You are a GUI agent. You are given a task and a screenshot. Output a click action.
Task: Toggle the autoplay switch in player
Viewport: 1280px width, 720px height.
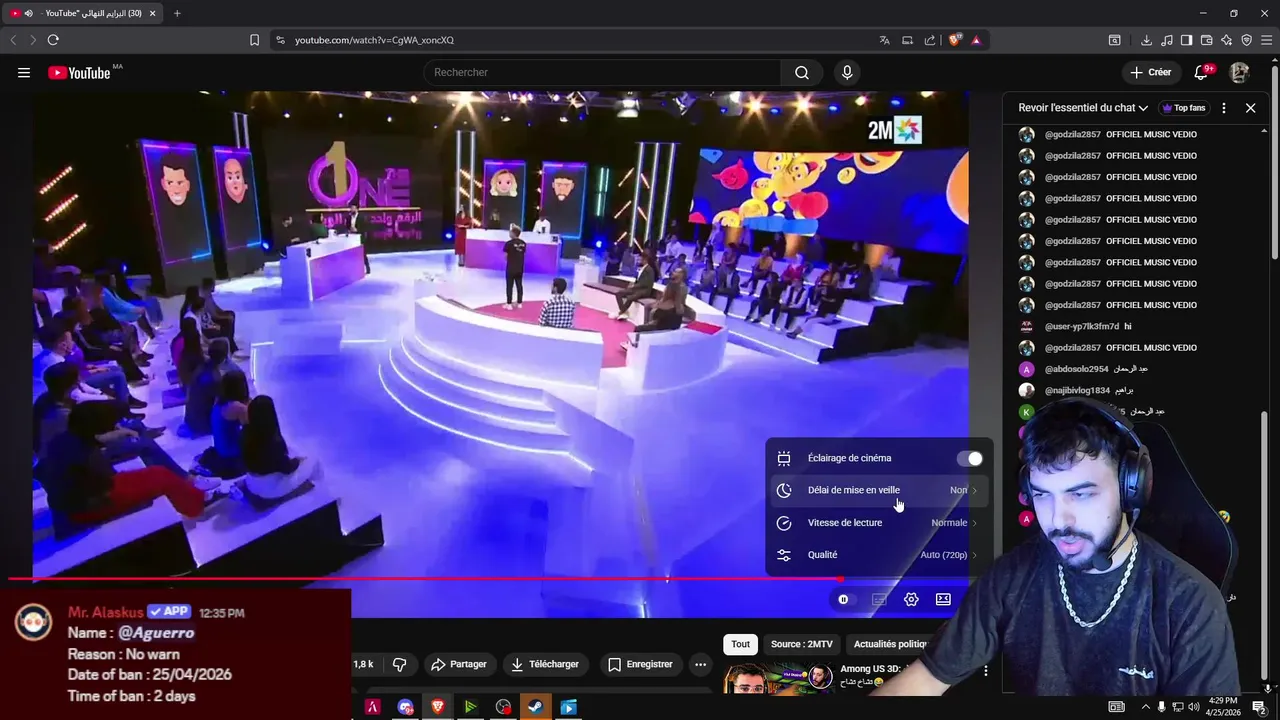click(846, 599)
